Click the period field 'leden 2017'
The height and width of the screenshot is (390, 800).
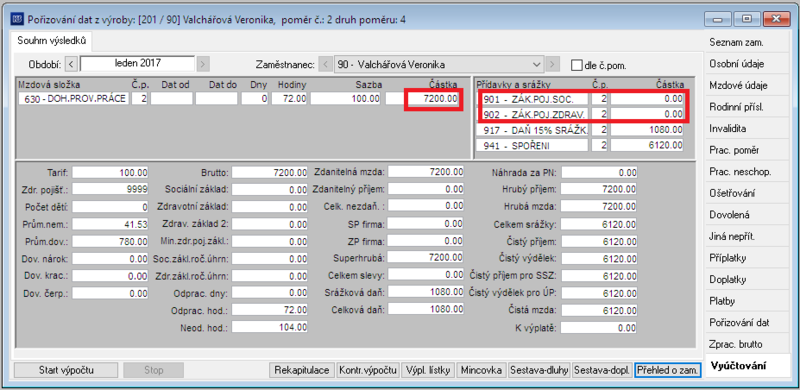137,64
